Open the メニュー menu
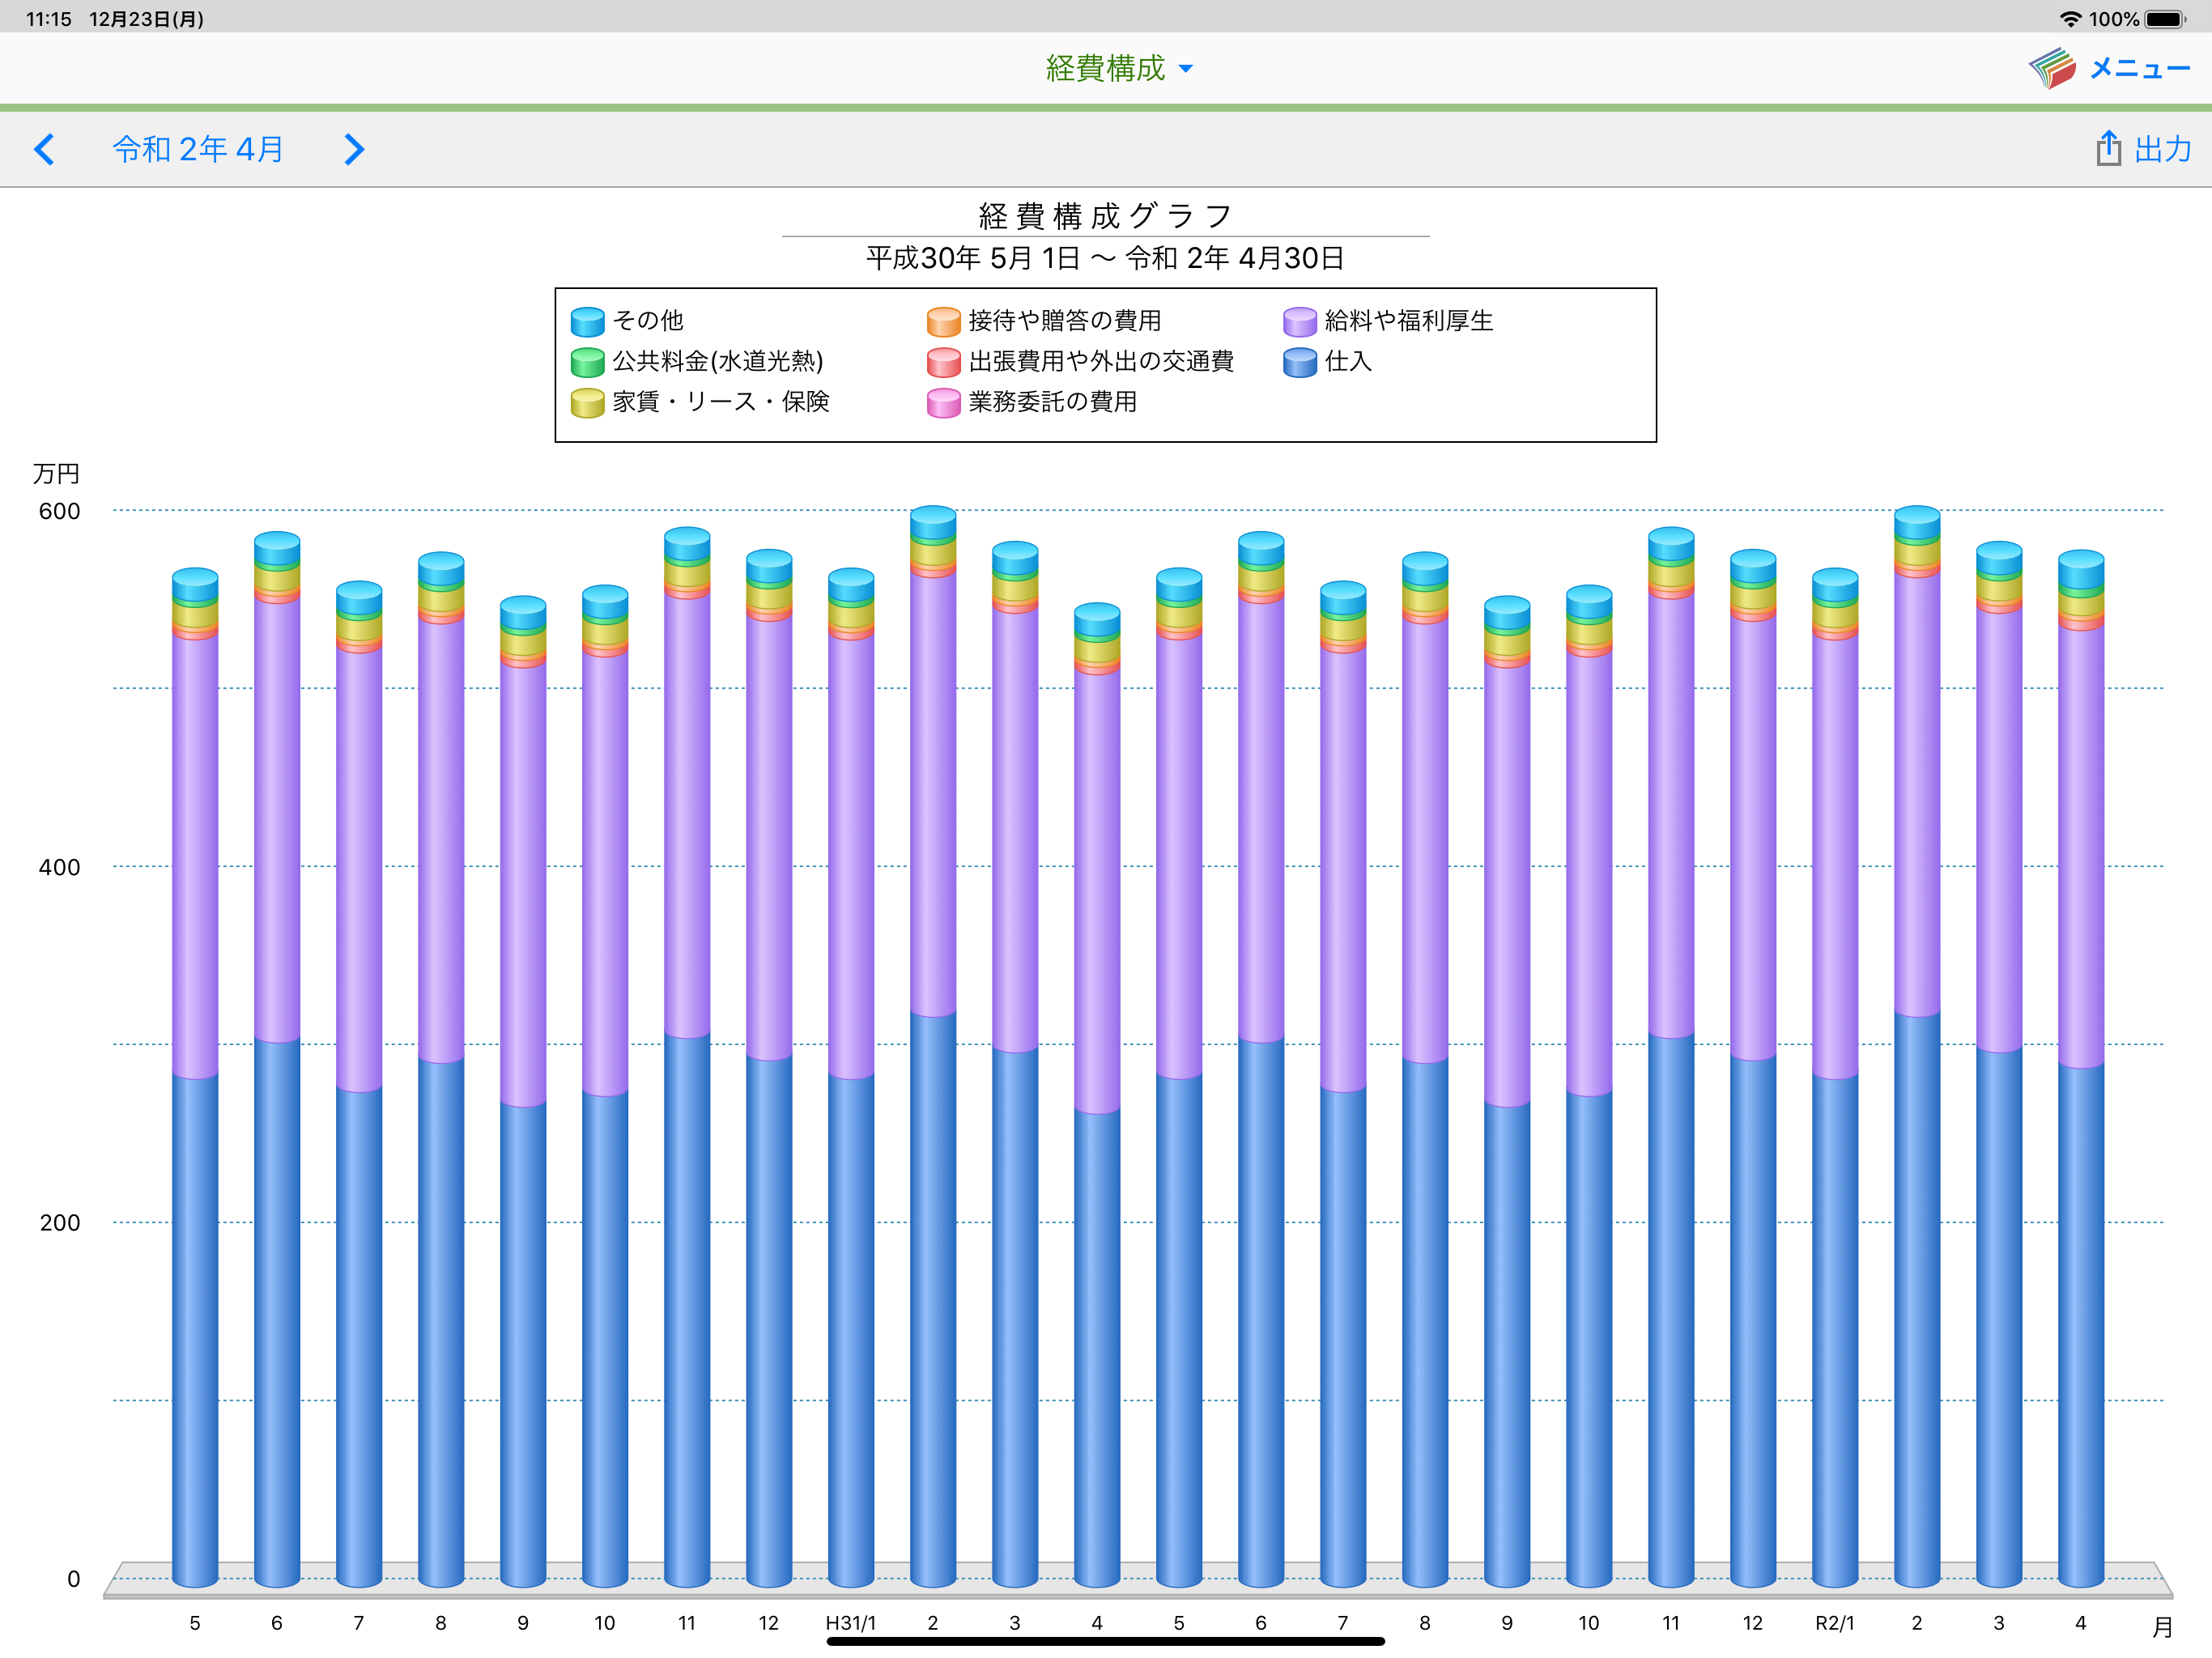This screenshot has height=1658, width=2212. click(x=2139, y=68)
